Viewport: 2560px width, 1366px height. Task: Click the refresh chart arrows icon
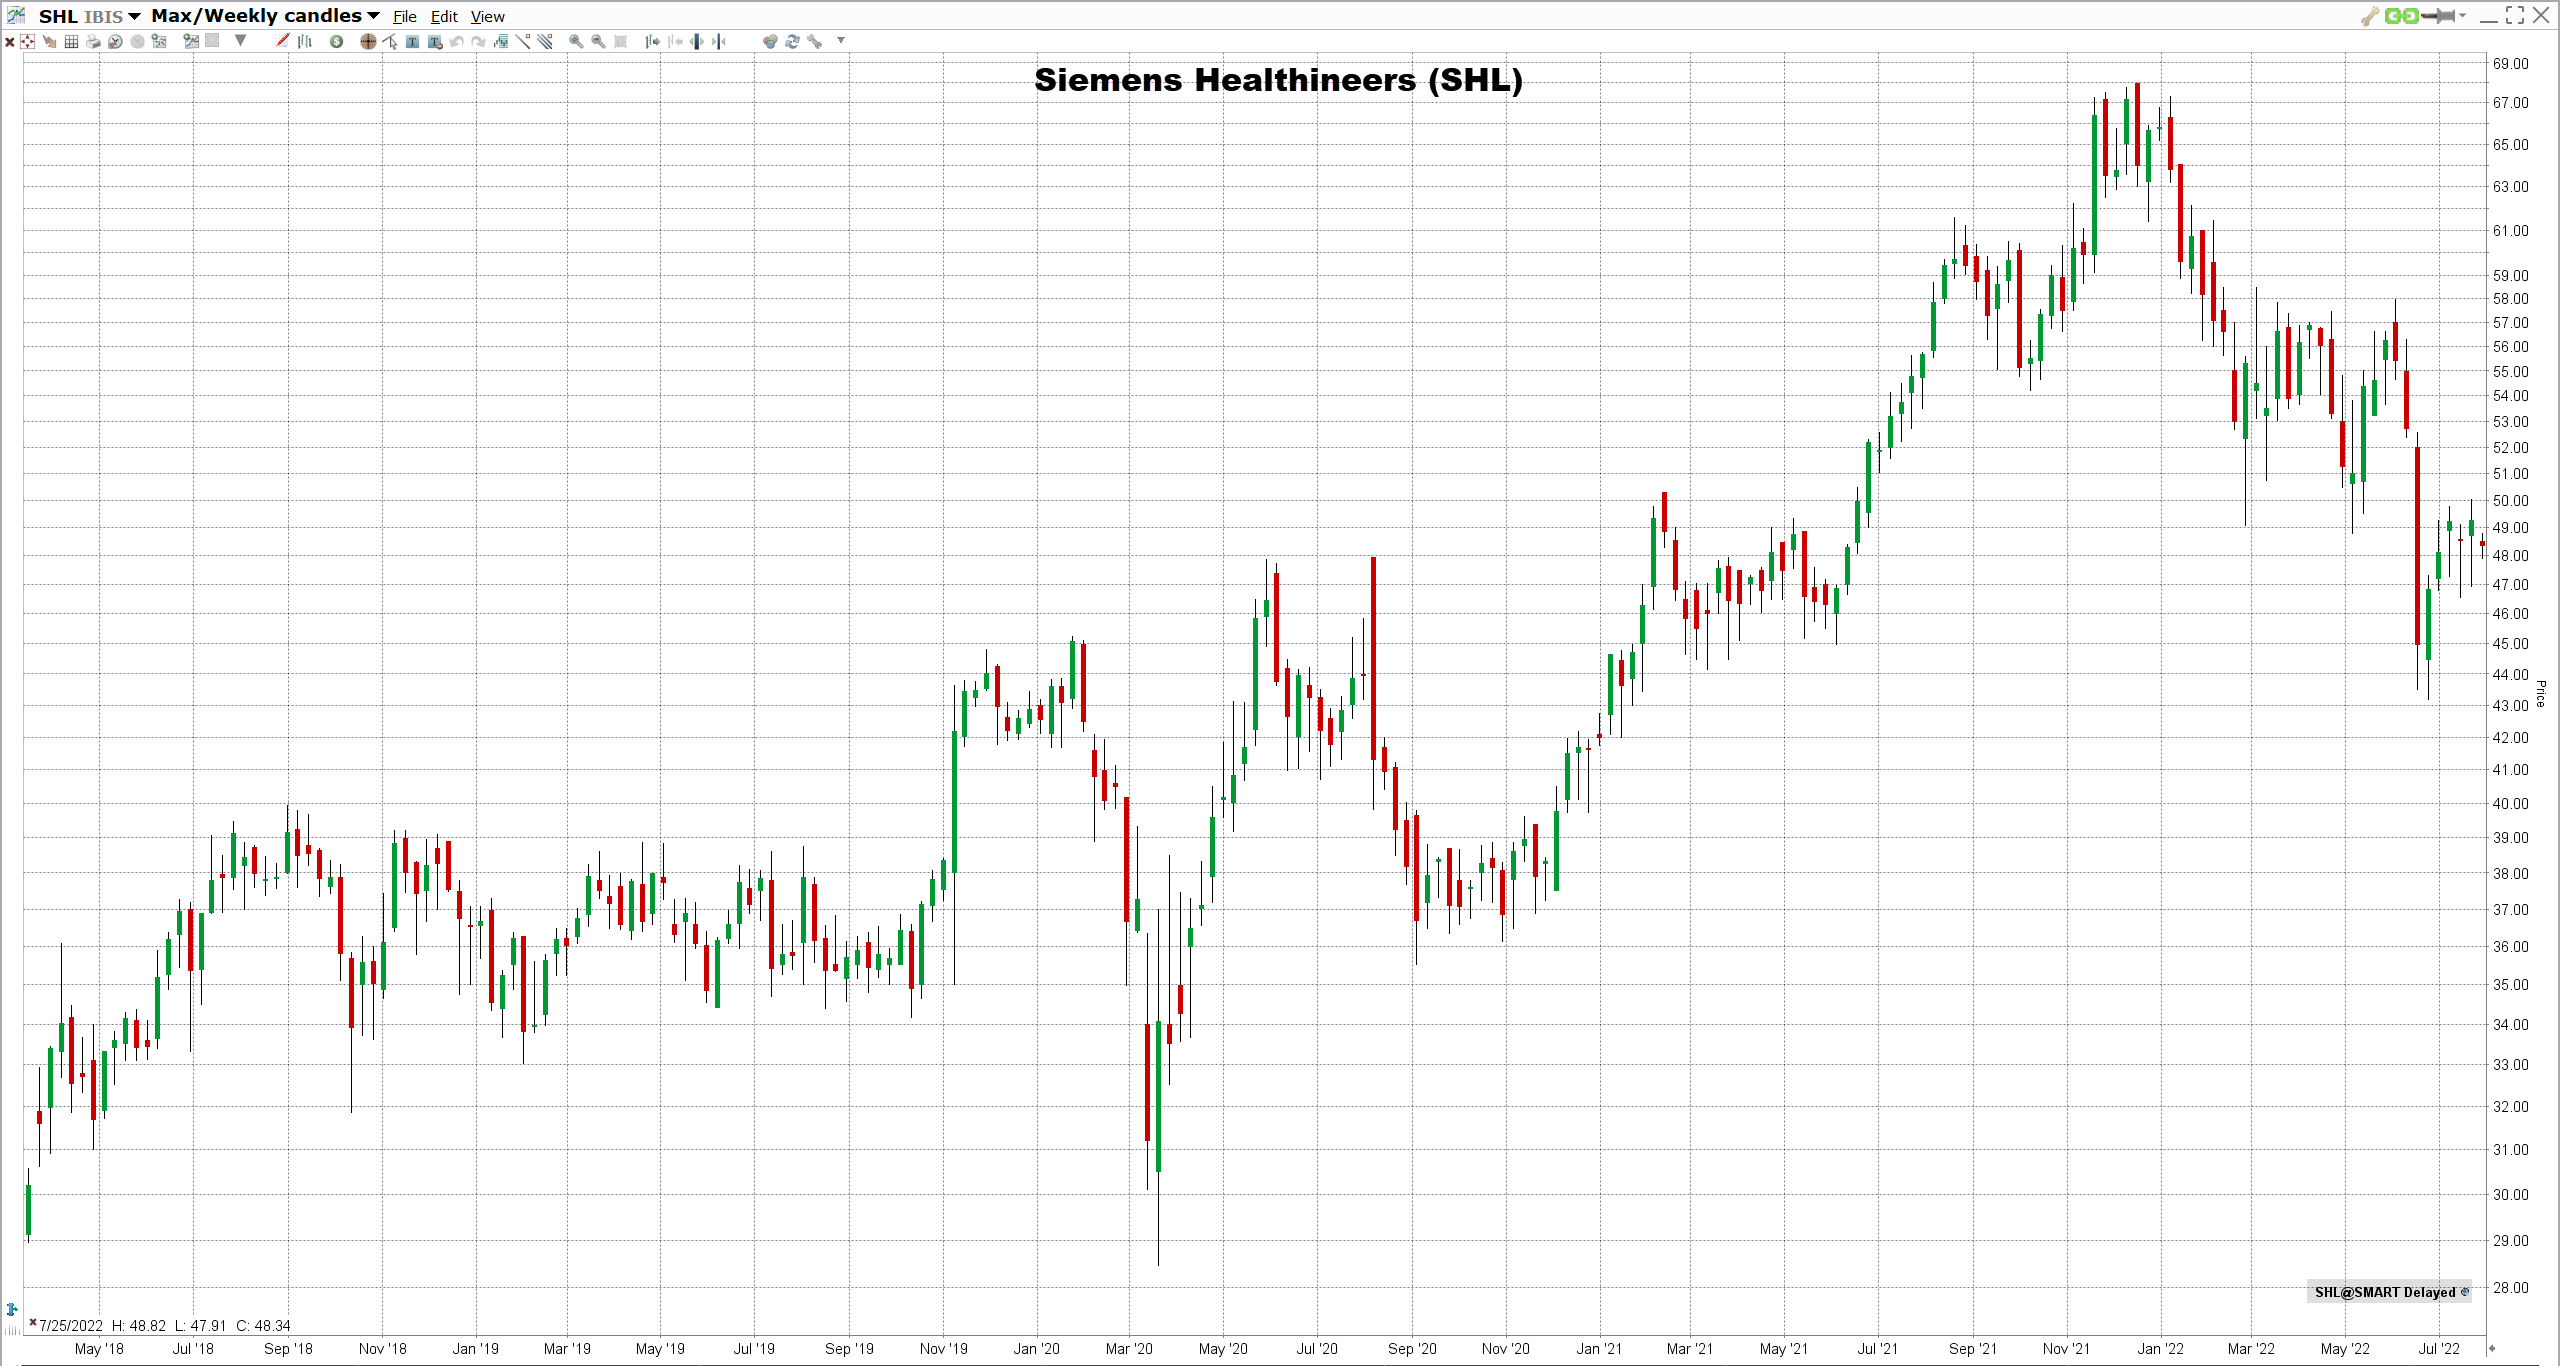point(792,42)
